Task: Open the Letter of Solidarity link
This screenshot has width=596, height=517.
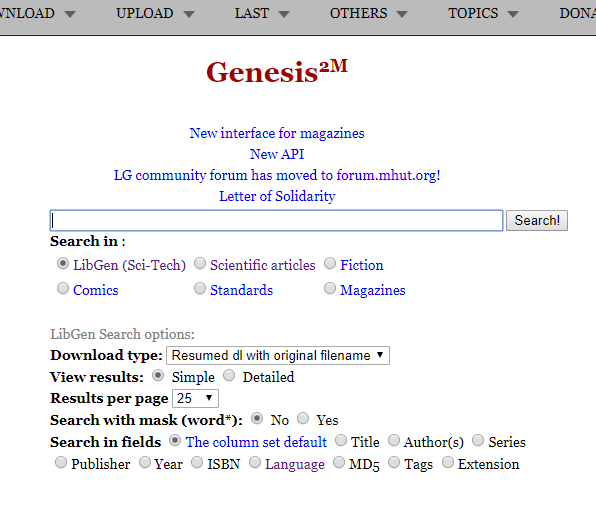Action: [277, 196]
